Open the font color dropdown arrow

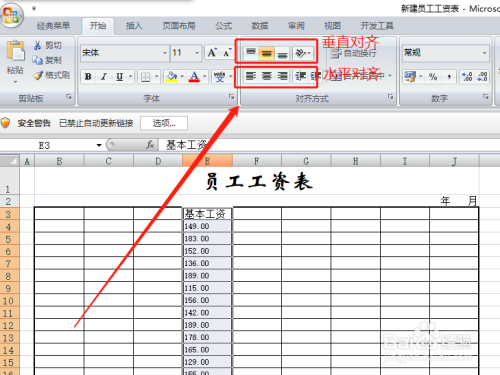coord(205,77)
